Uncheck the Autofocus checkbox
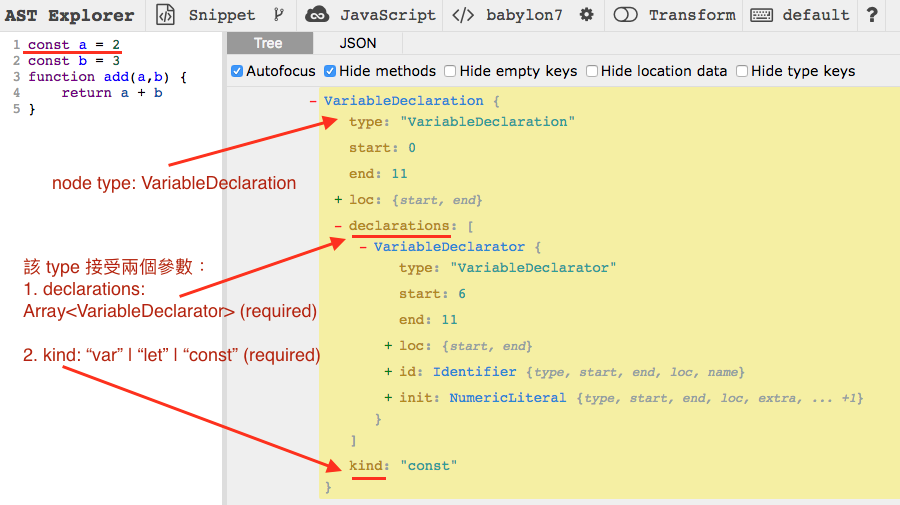 237,71
